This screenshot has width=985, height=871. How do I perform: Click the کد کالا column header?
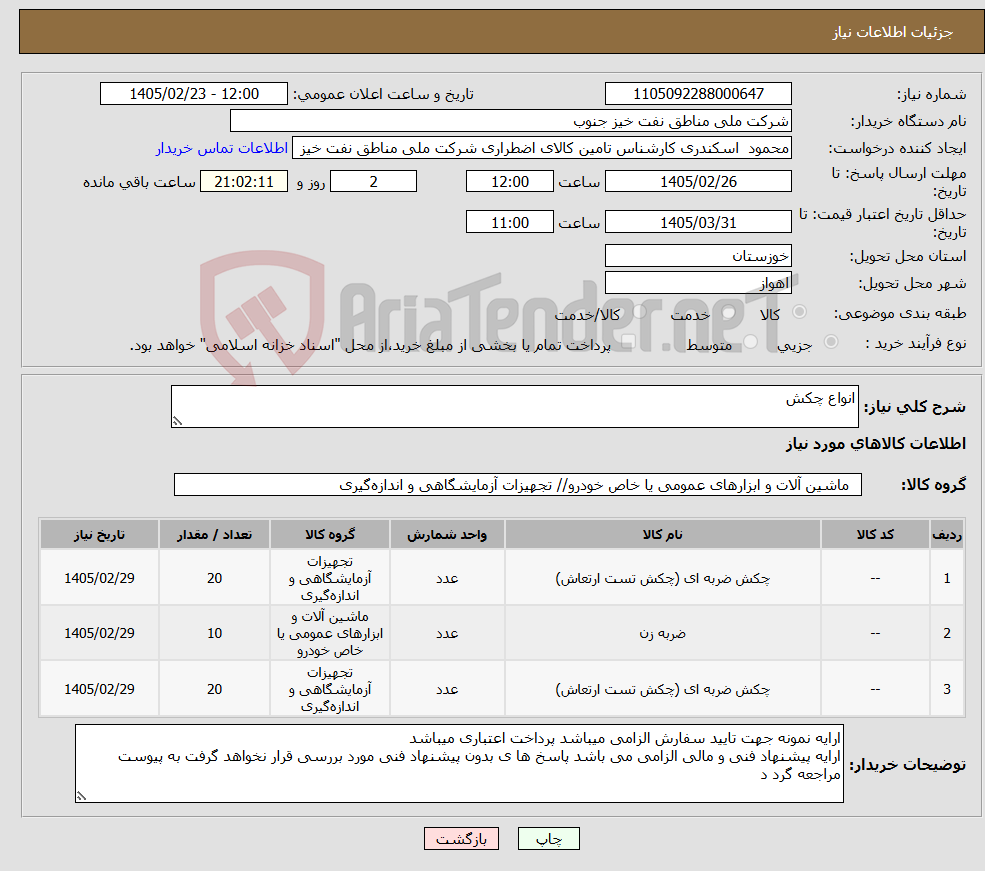tap(875, 534)
